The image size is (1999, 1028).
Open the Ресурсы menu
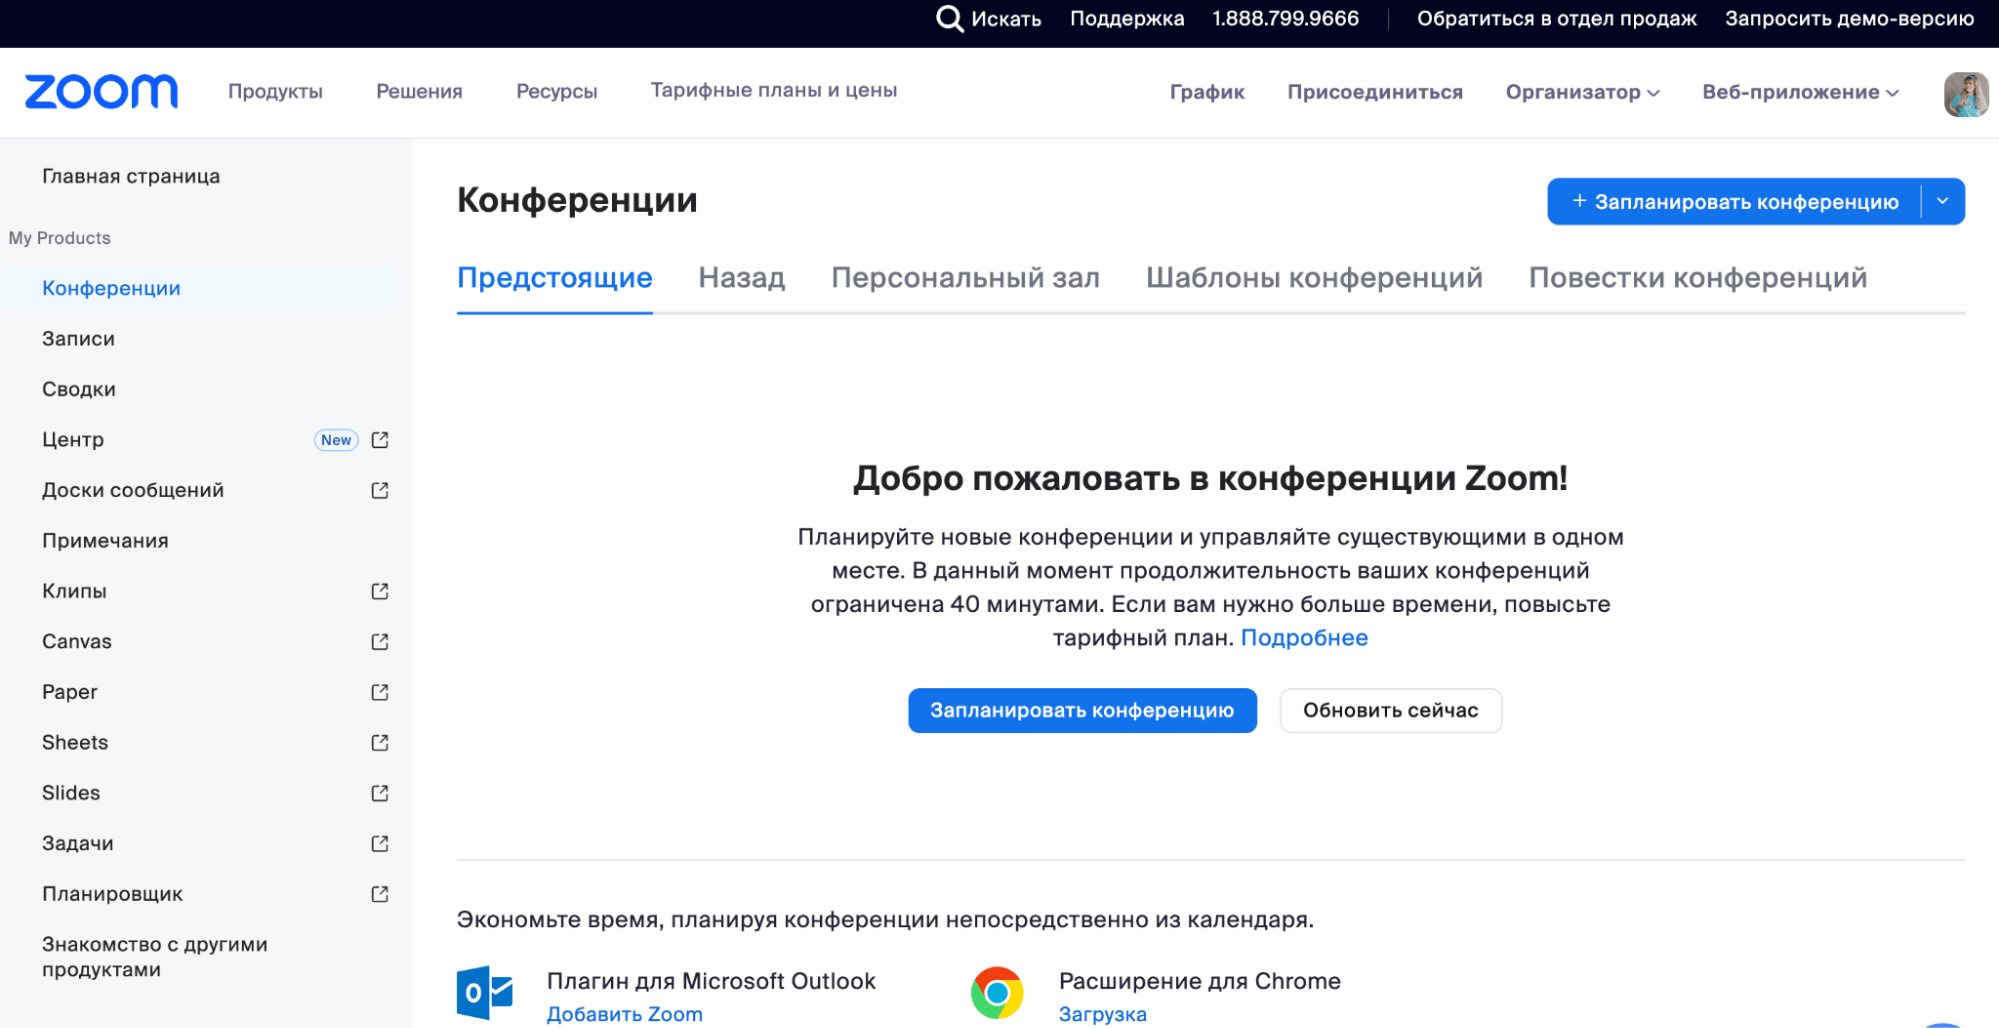point(557,91)
